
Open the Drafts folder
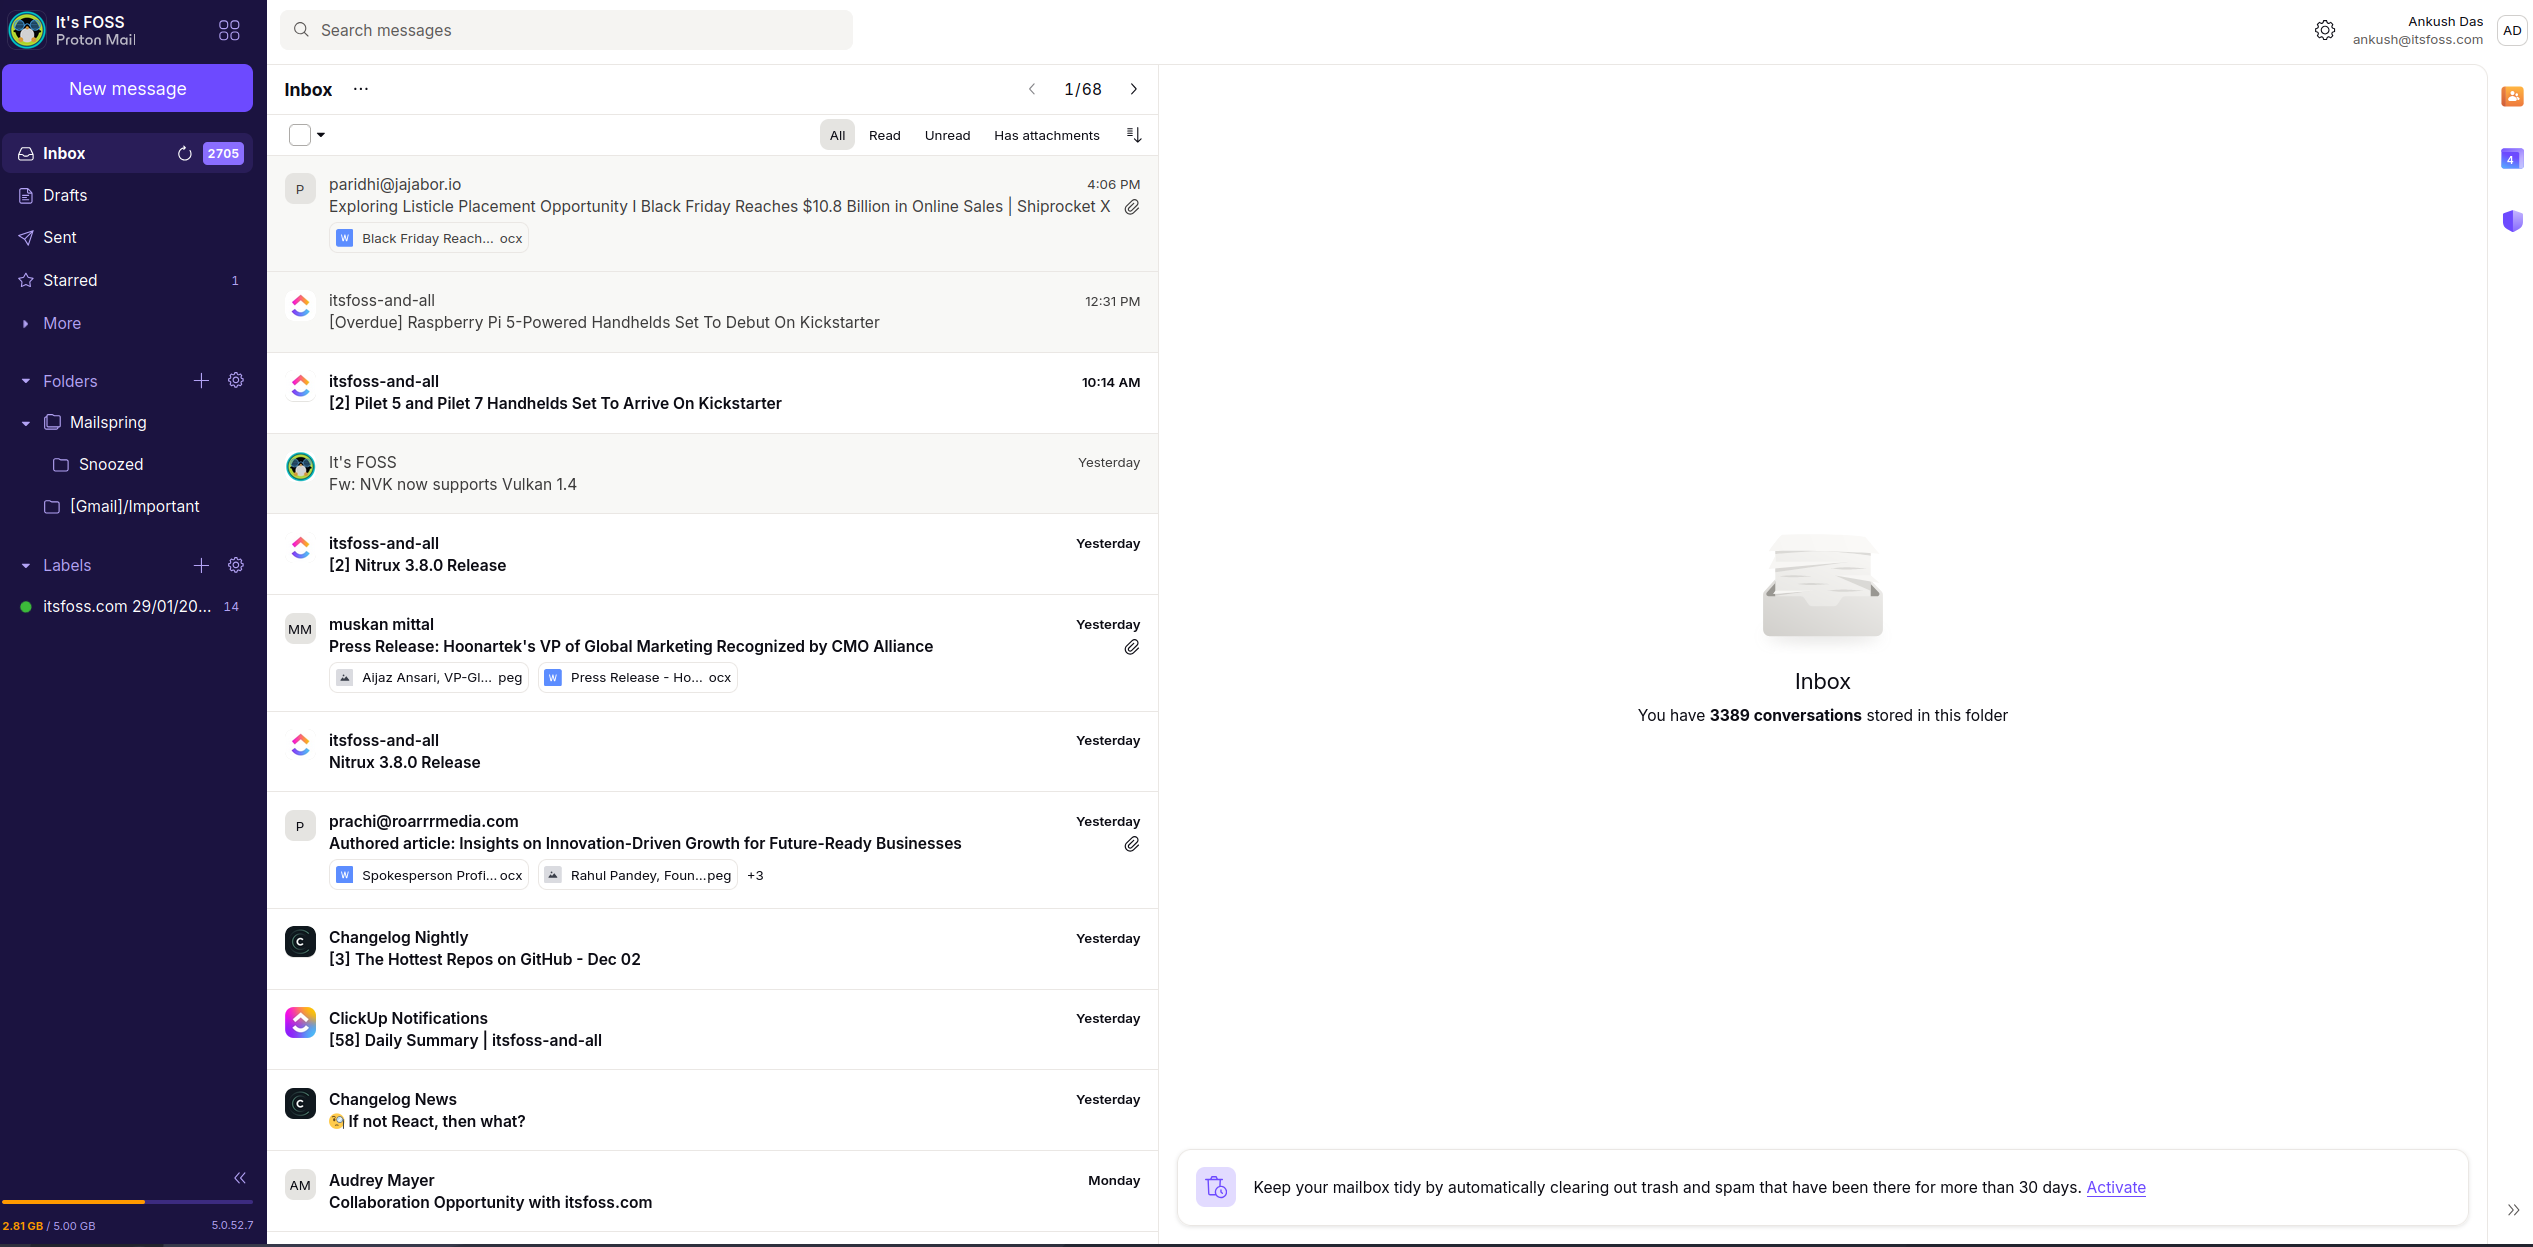(x=65, y=194)
